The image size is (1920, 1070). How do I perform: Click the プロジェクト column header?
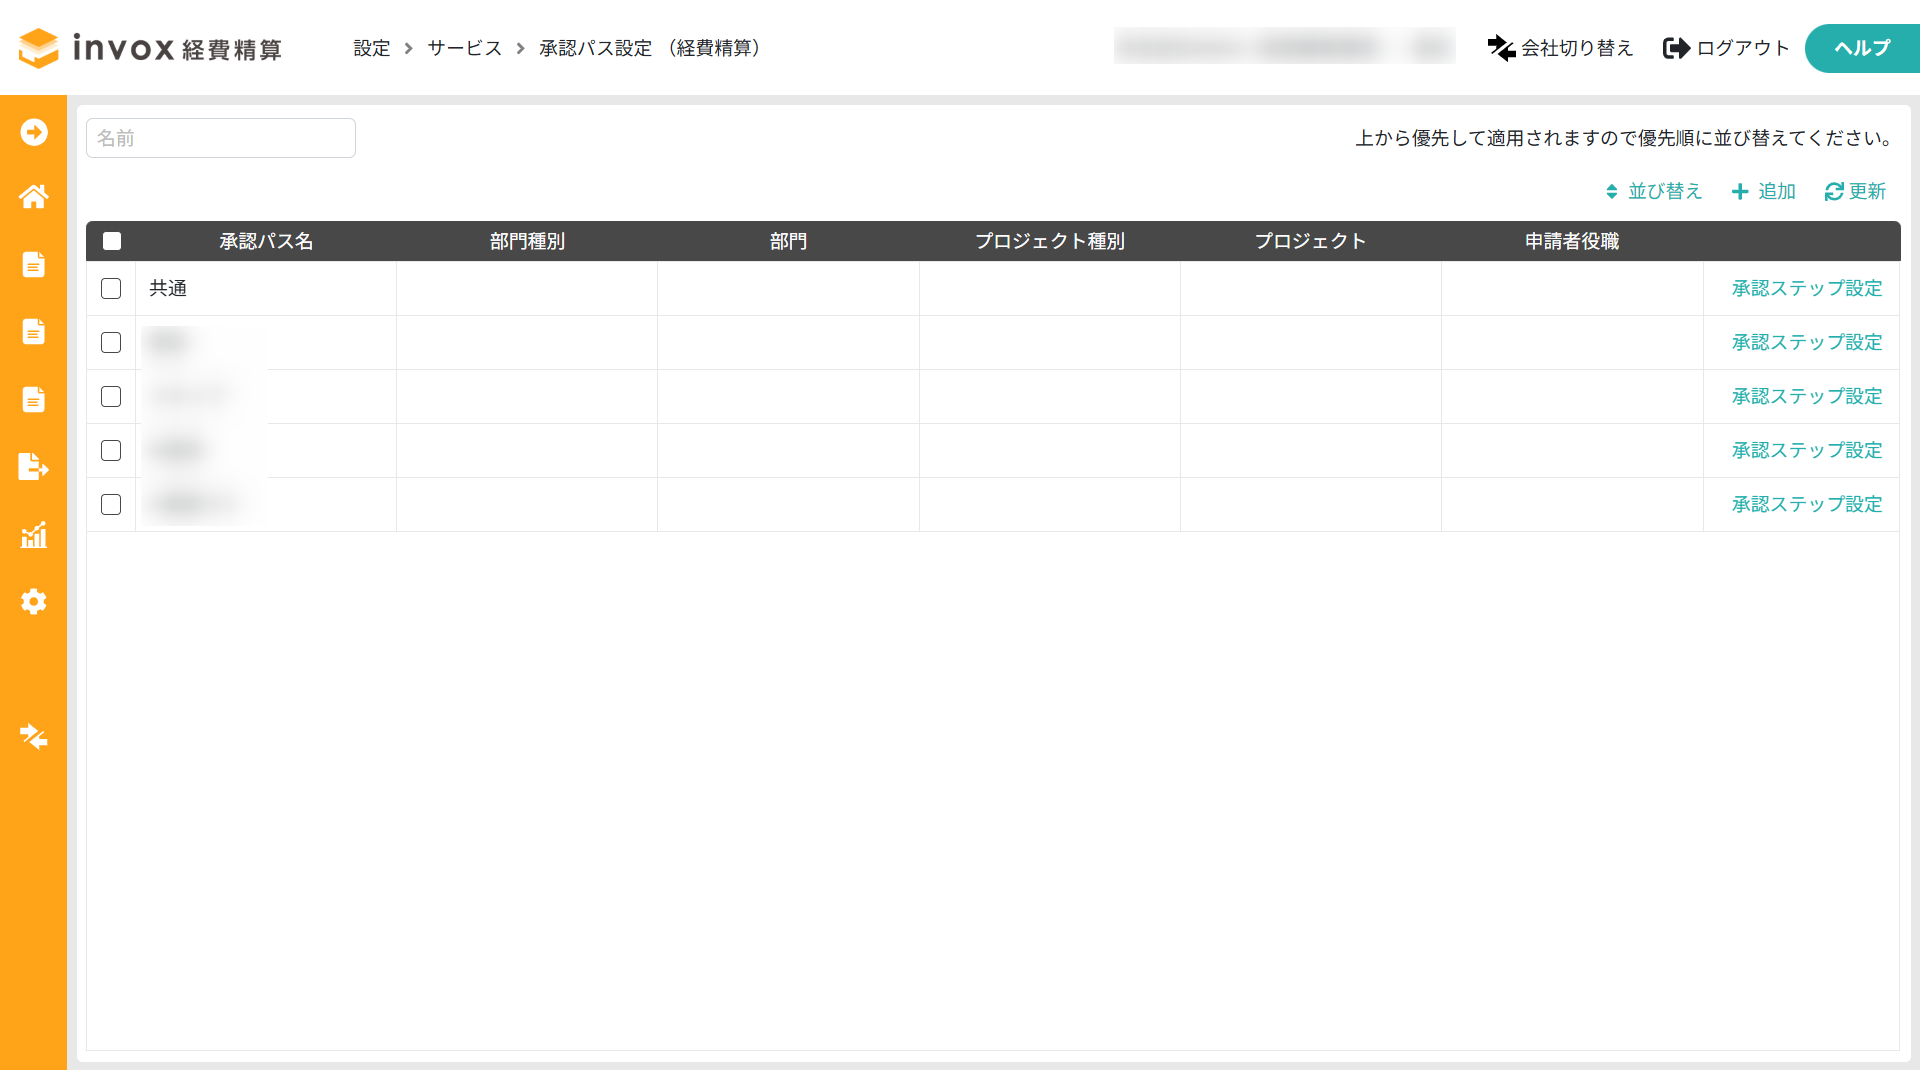tap(1310, 241)
